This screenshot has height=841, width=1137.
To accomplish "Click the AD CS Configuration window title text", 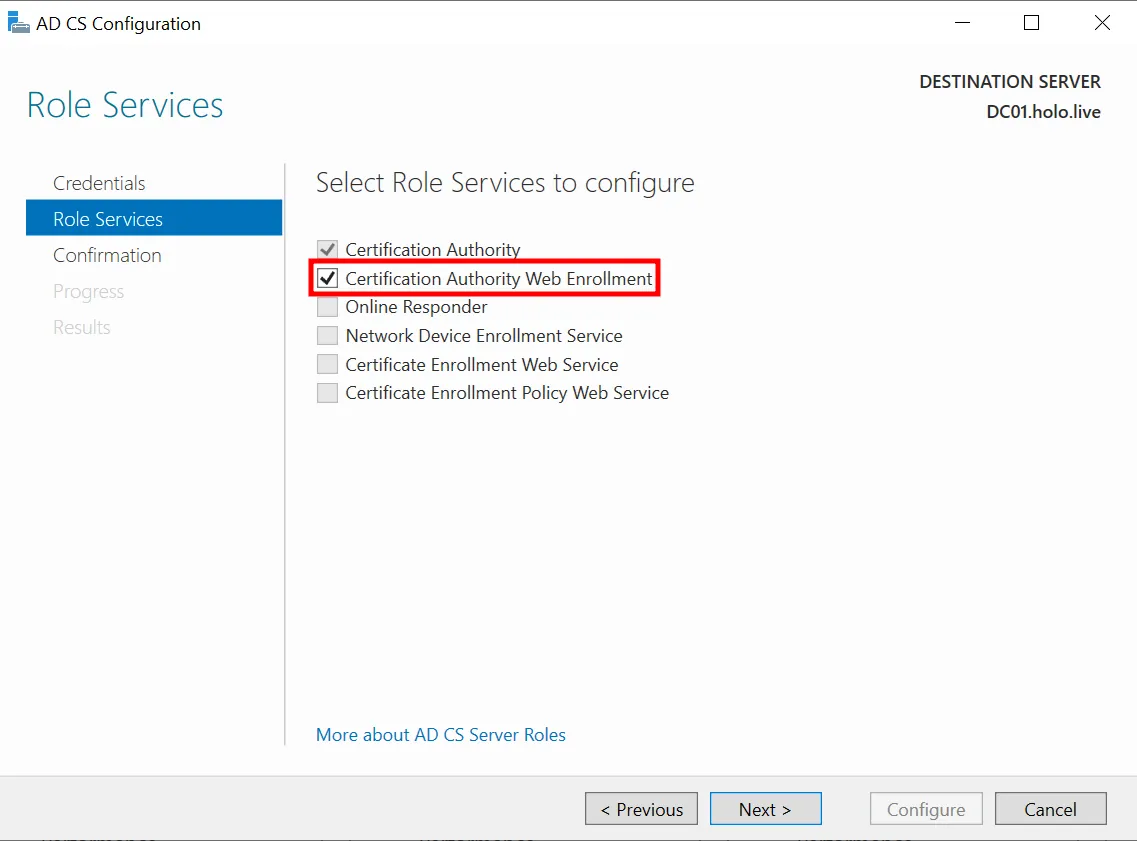I will pos(118,24).
